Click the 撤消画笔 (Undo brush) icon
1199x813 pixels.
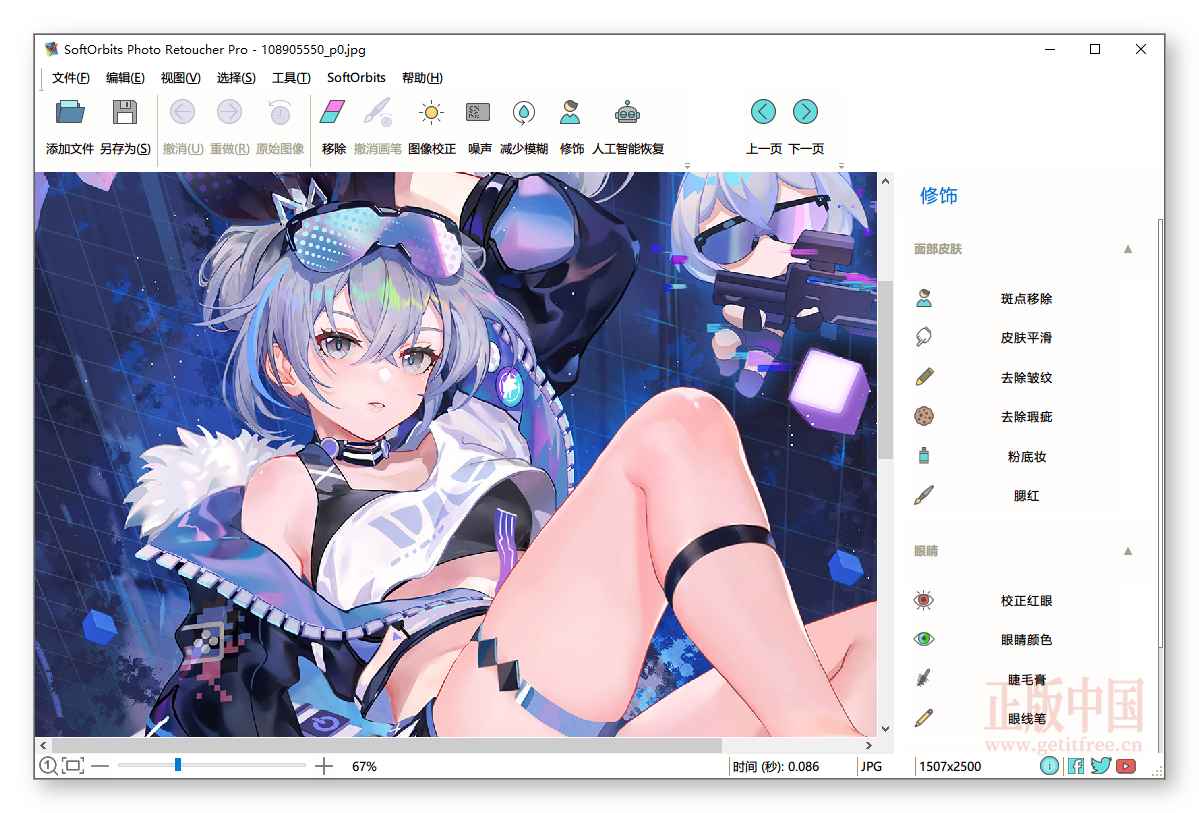pyautogui.click(x=378, y=112)
